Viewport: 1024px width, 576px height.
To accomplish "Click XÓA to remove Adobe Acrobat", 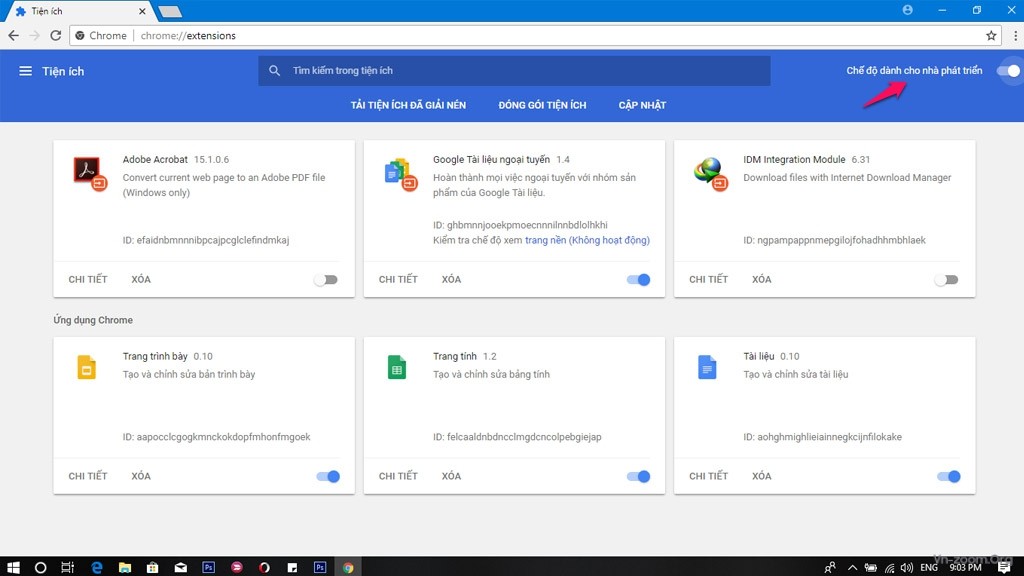I will pyautogui.click(x=141, y=280).
